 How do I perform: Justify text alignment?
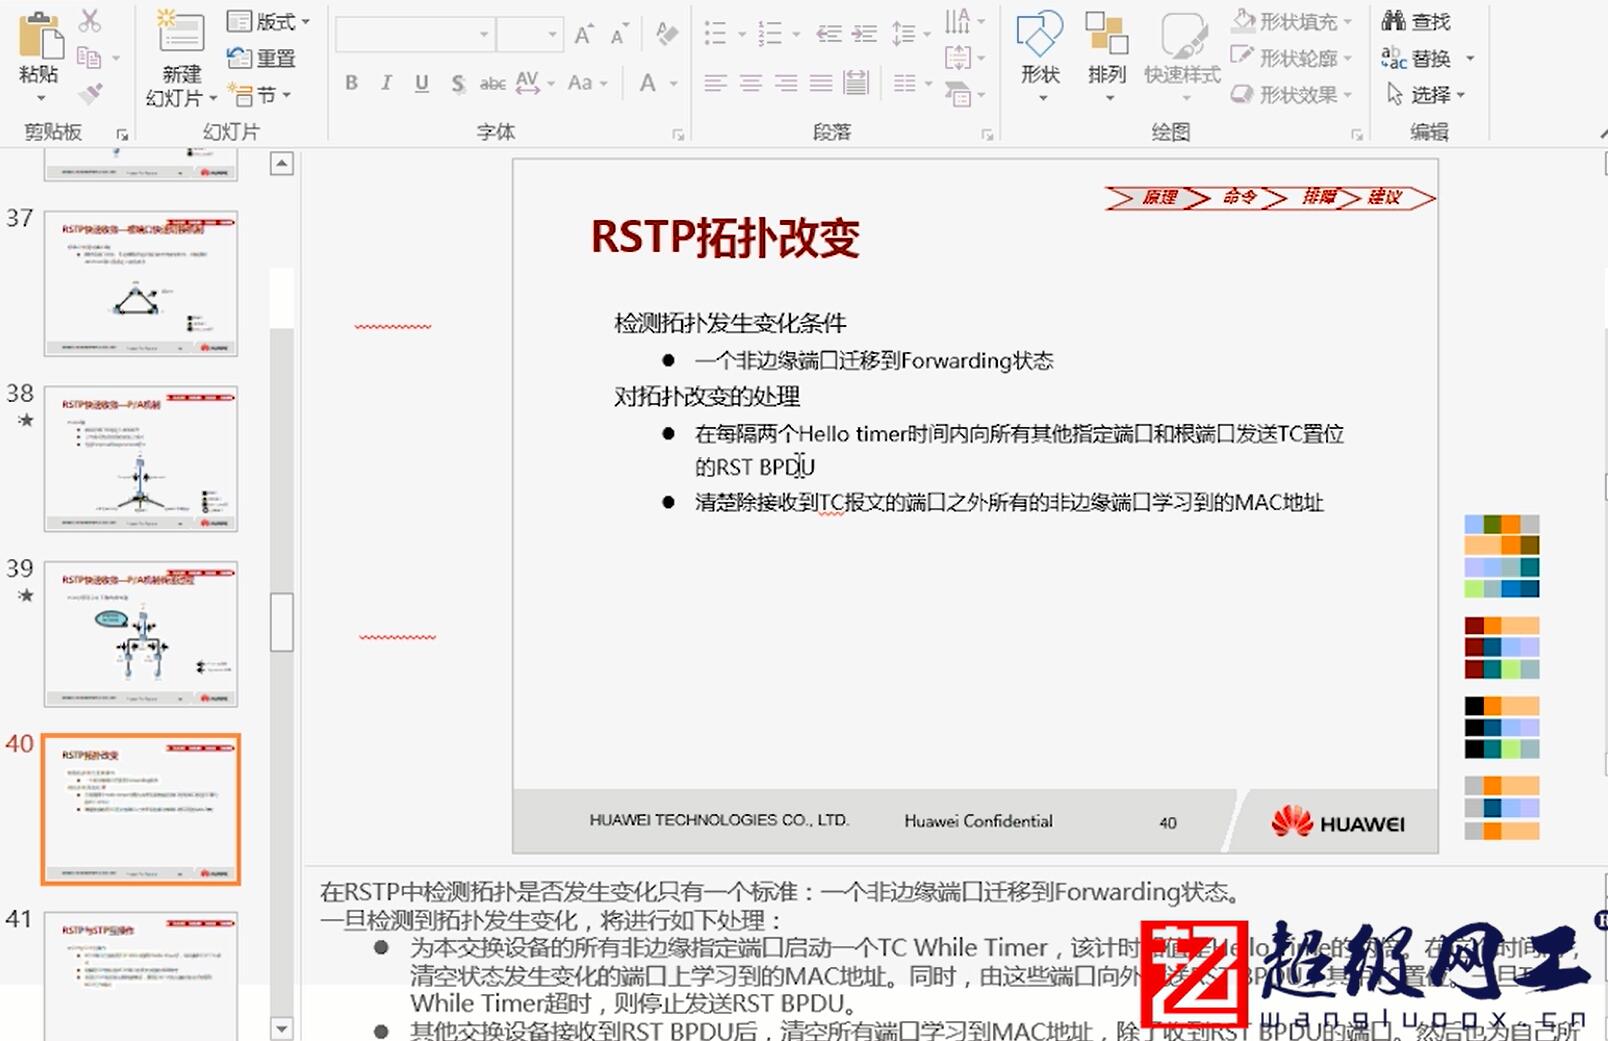821,83
